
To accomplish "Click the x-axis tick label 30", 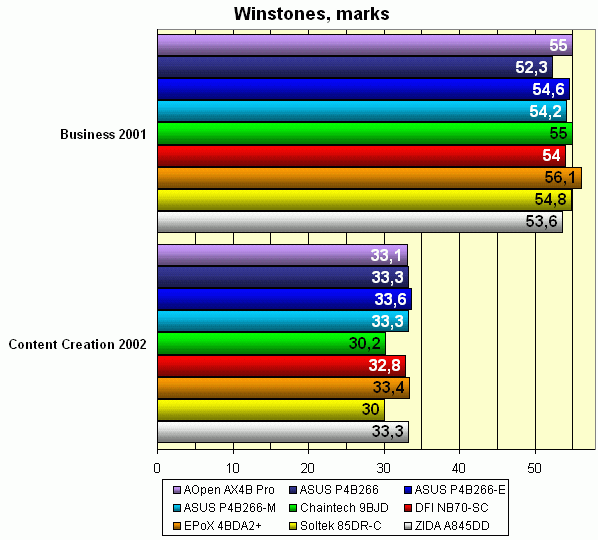I will (x=383, y=468).
